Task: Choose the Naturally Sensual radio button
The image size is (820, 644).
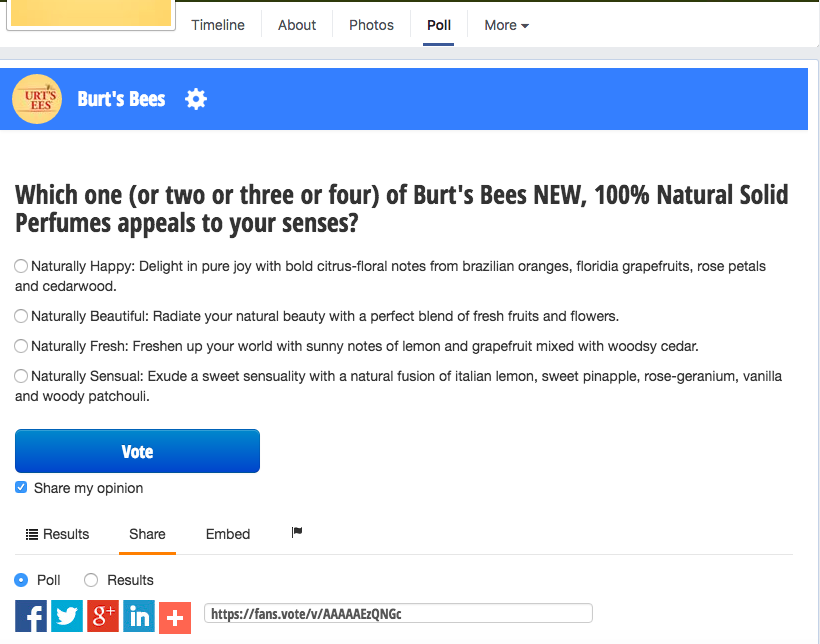Action: tap(21, 376)
